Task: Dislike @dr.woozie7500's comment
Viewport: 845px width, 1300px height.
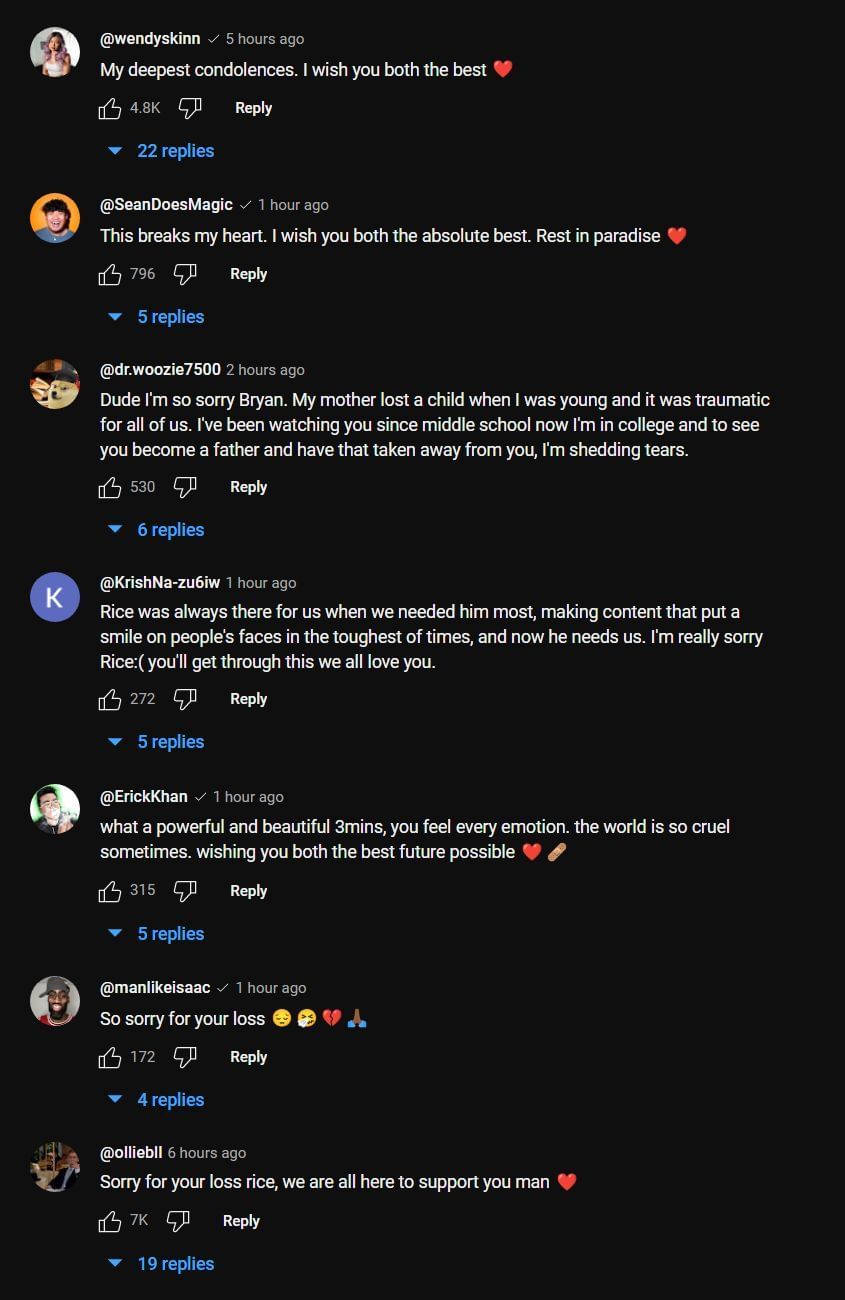Action: pyautogui.click(x=185, y=487)
